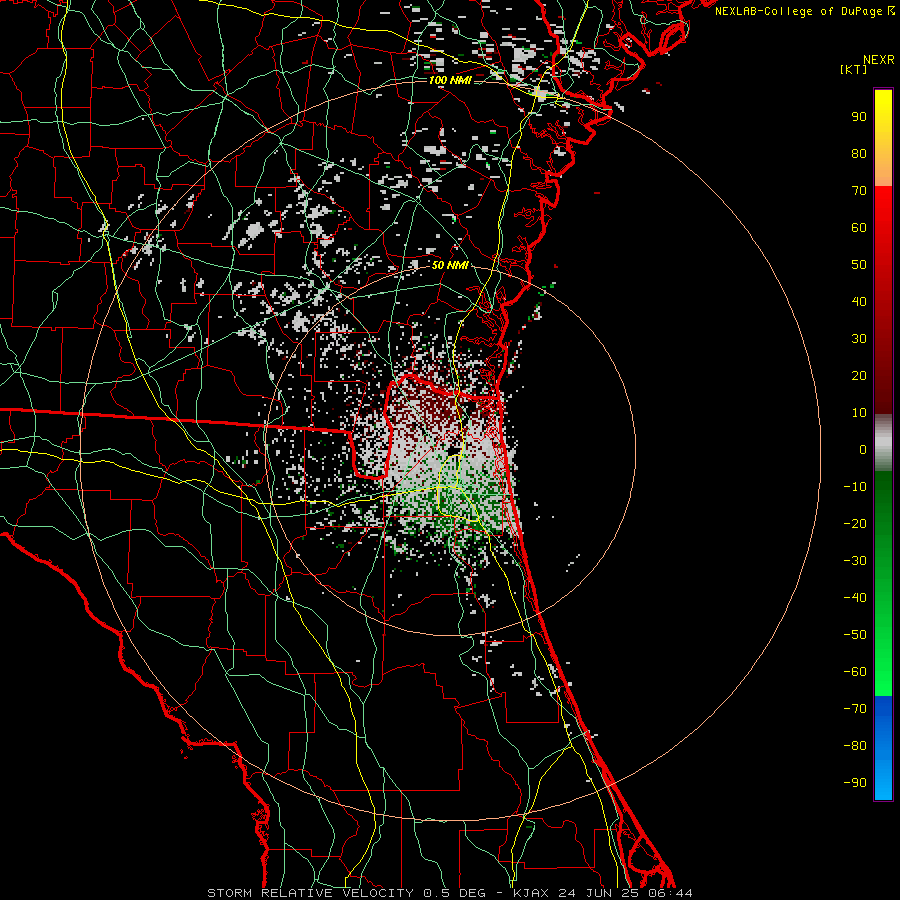Click the -30 value on the velocity scale
Screen dimensions: 900x900
click(855, 561)
